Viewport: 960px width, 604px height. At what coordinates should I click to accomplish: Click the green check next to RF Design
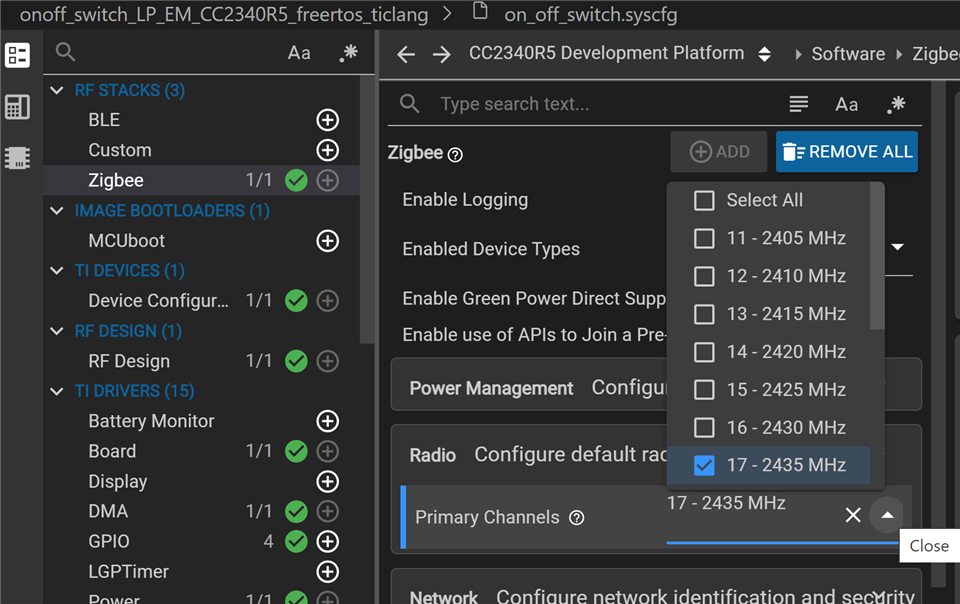(x=296, y=361)
